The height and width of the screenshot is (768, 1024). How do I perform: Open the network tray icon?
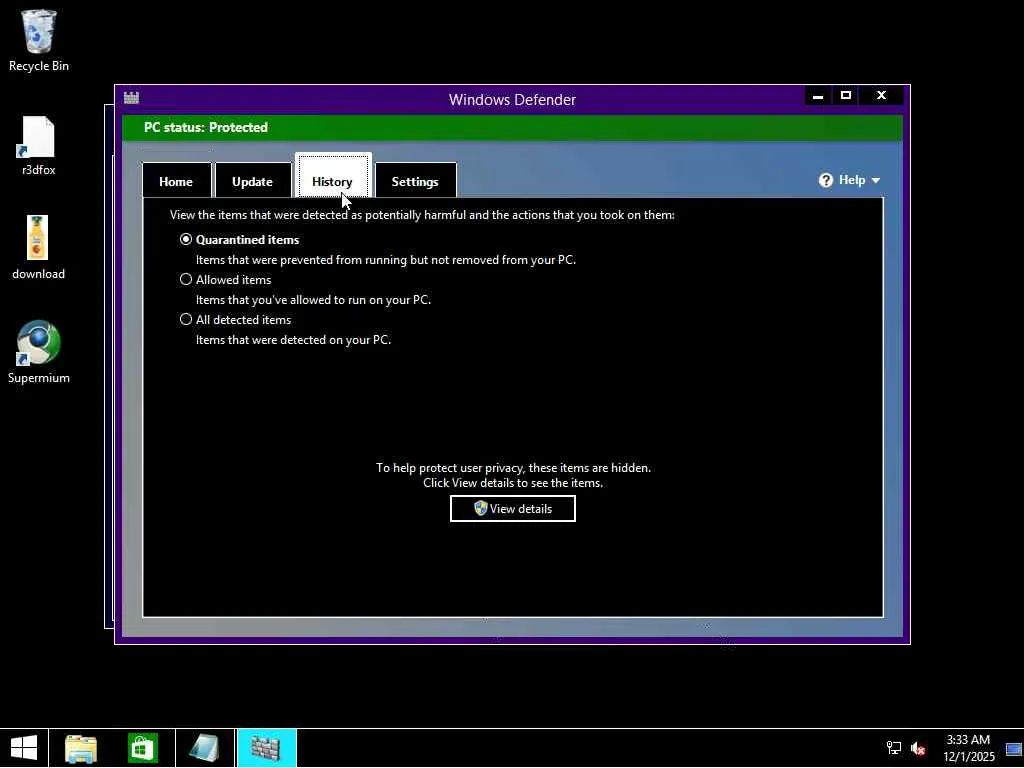pyautogui.click(x=893, y=748)
